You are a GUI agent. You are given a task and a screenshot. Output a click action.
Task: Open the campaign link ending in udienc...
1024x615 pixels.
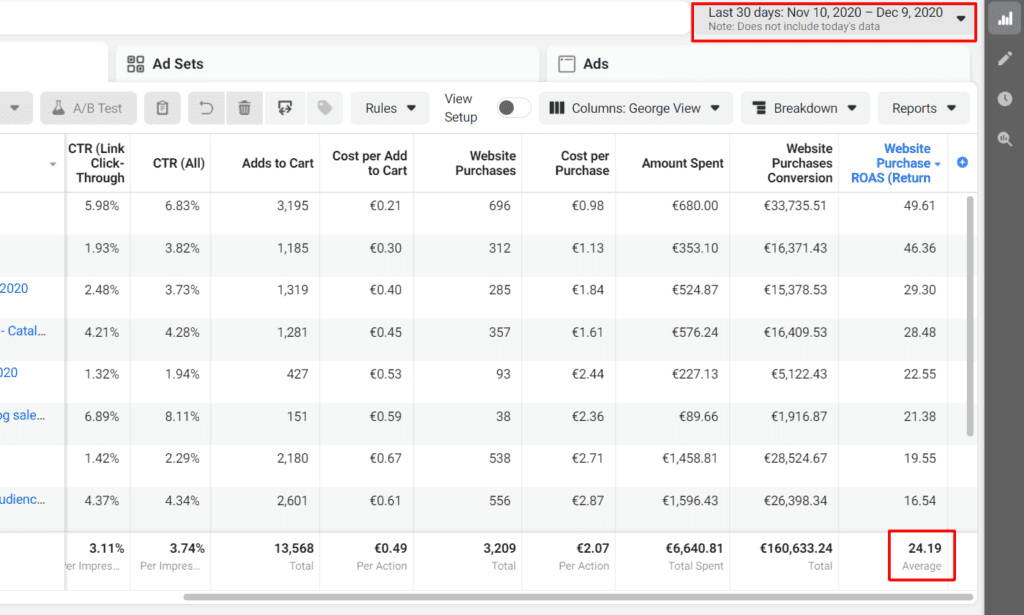tap(22, 499)
